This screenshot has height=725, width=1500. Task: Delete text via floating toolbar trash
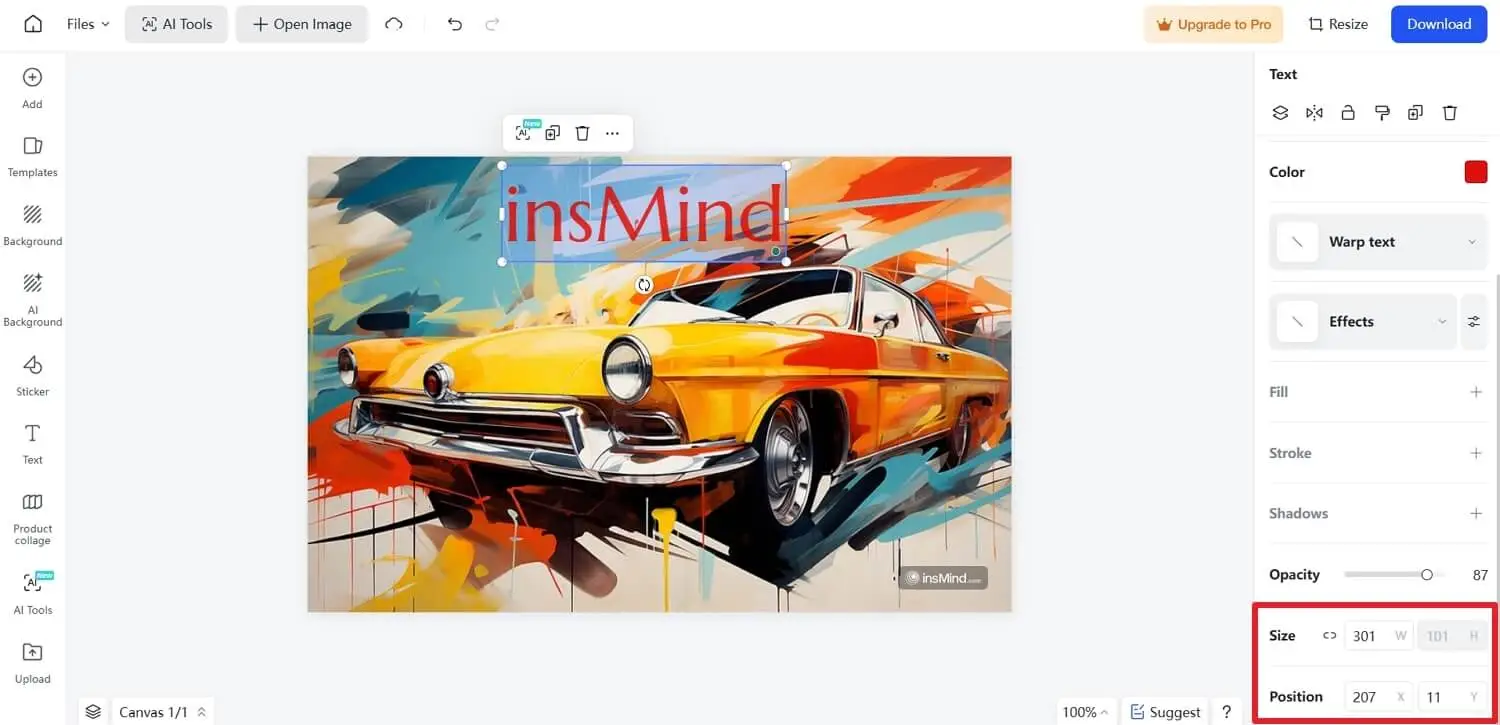tap(582, 132)
